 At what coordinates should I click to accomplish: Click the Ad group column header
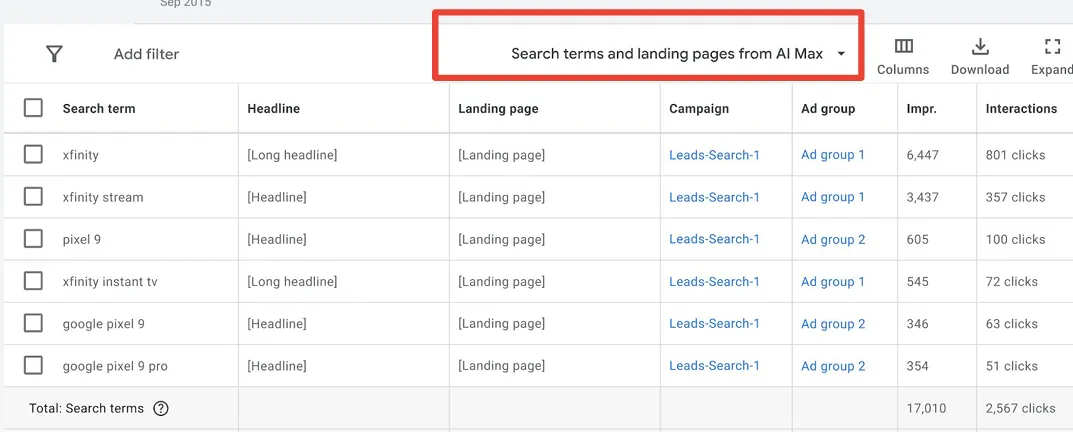coord(828,108)
